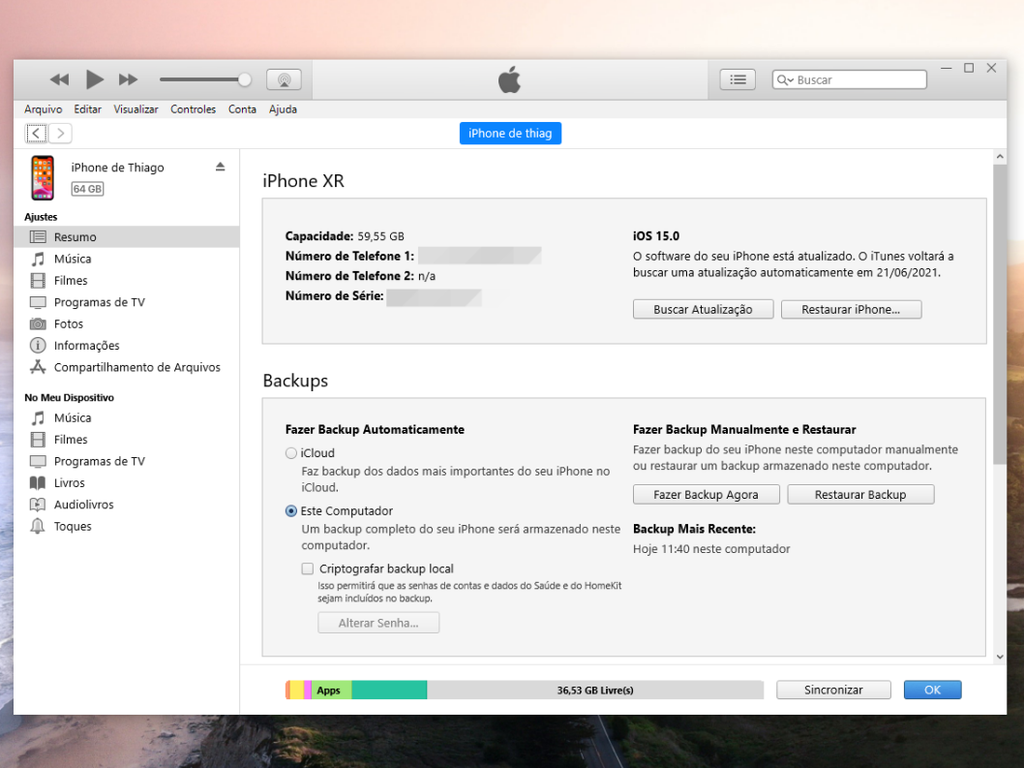Click the yellow storage bar segment

pos(297,690)
